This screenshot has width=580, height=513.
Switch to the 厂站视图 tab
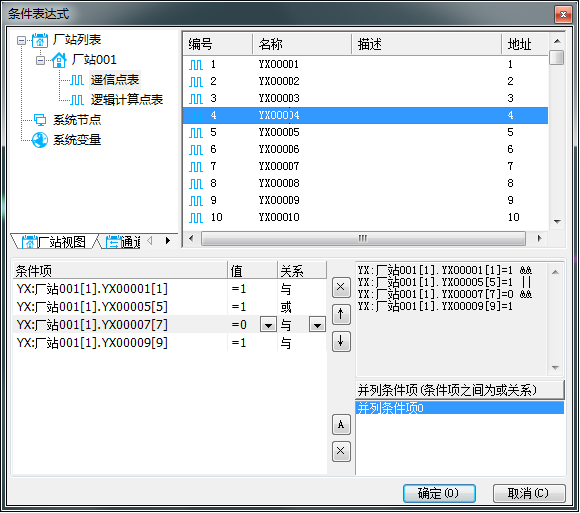54,242
